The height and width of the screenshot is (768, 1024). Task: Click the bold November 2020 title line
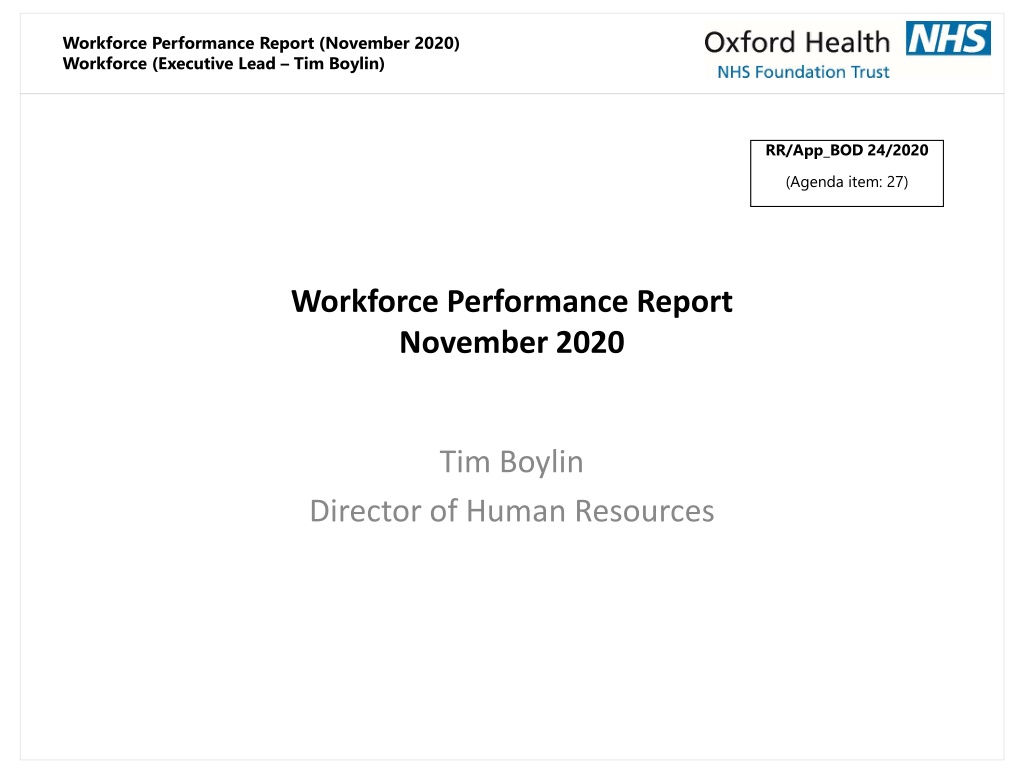click(511, 342)
